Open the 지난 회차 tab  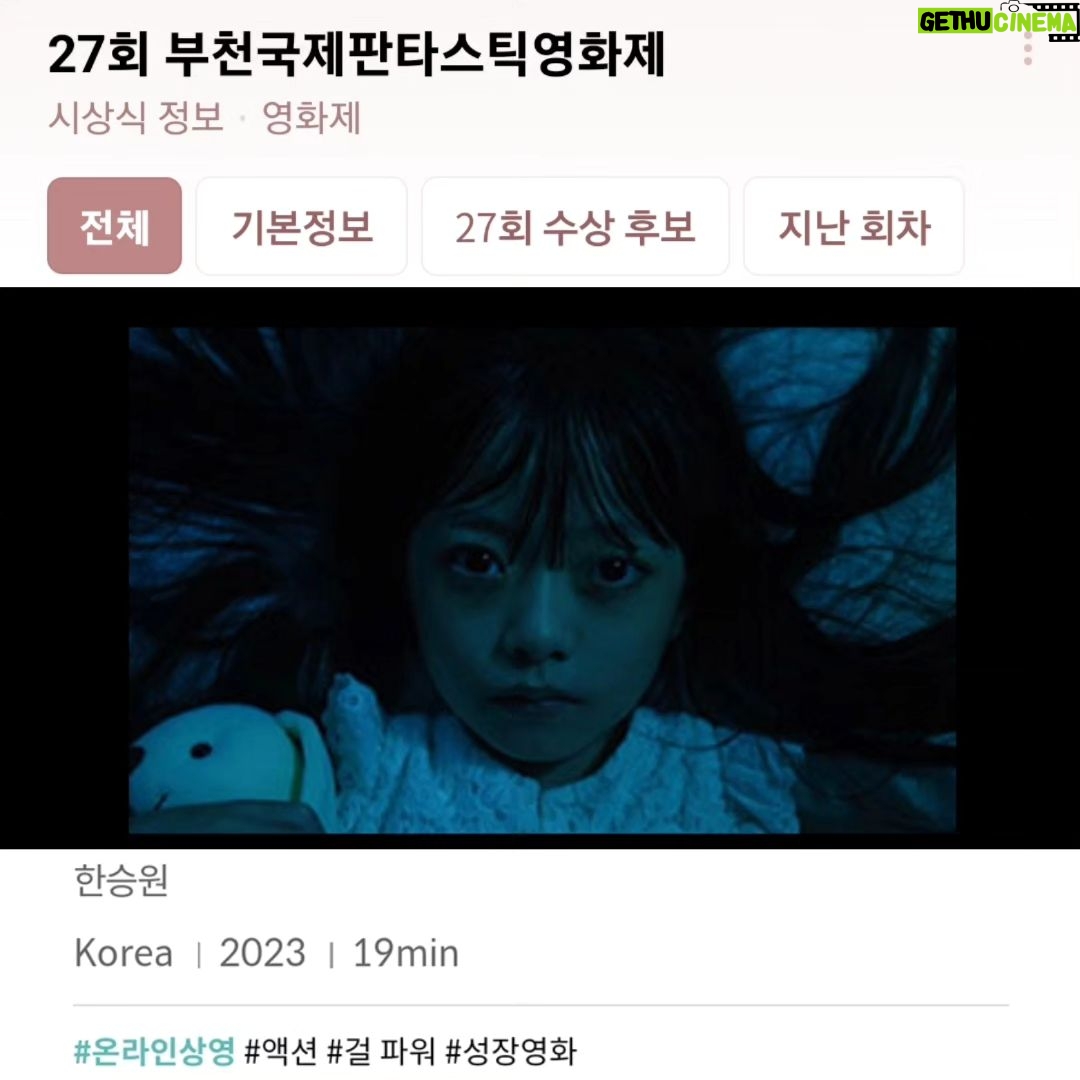click(854, 226)
